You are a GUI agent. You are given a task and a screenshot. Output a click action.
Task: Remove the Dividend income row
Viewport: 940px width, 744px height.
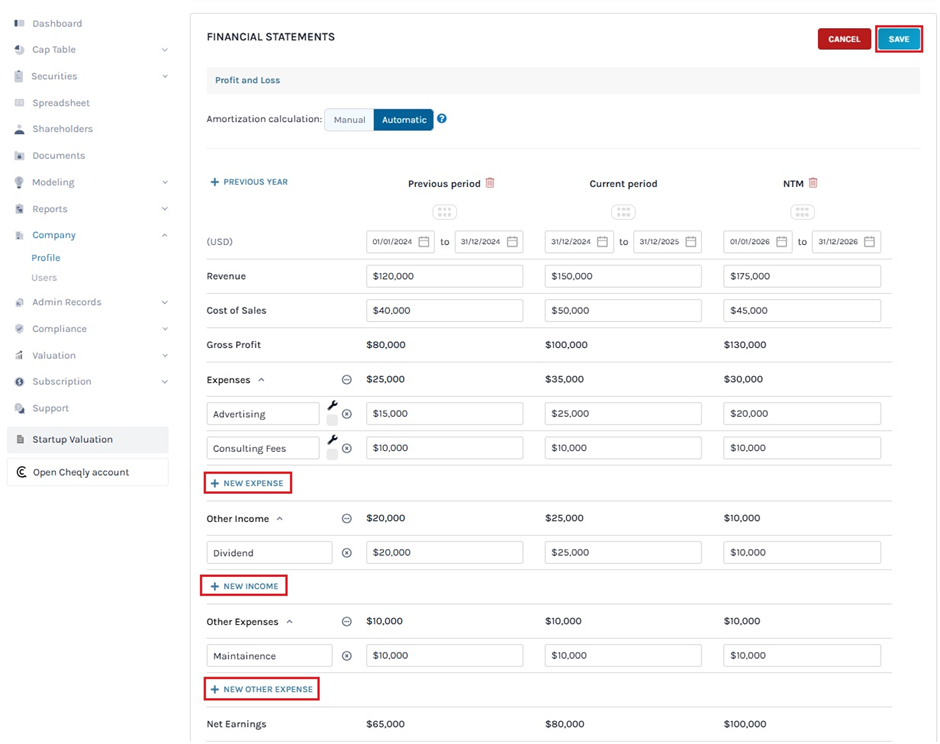coord(347,553)
